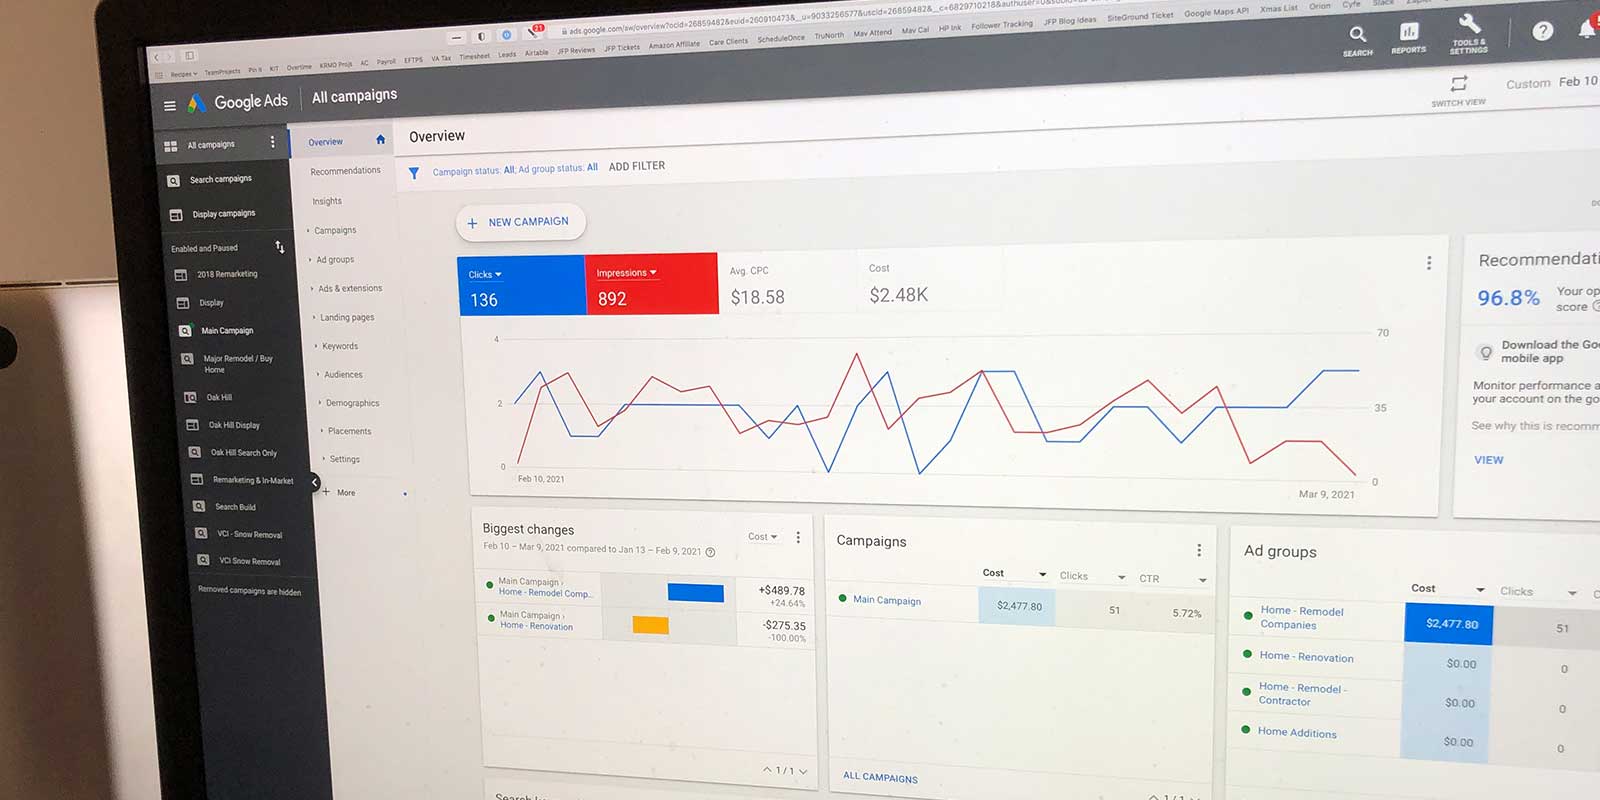The image size is (1600, 800).
Task: Open Tools & Settings wrench
Action: point(1470,24)
